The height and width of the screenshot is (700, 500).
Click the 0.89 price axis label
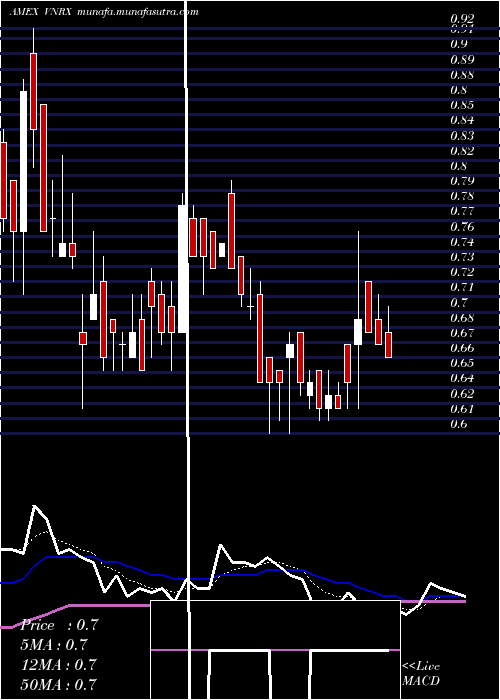pyautogui.click(x=462, y=59)
